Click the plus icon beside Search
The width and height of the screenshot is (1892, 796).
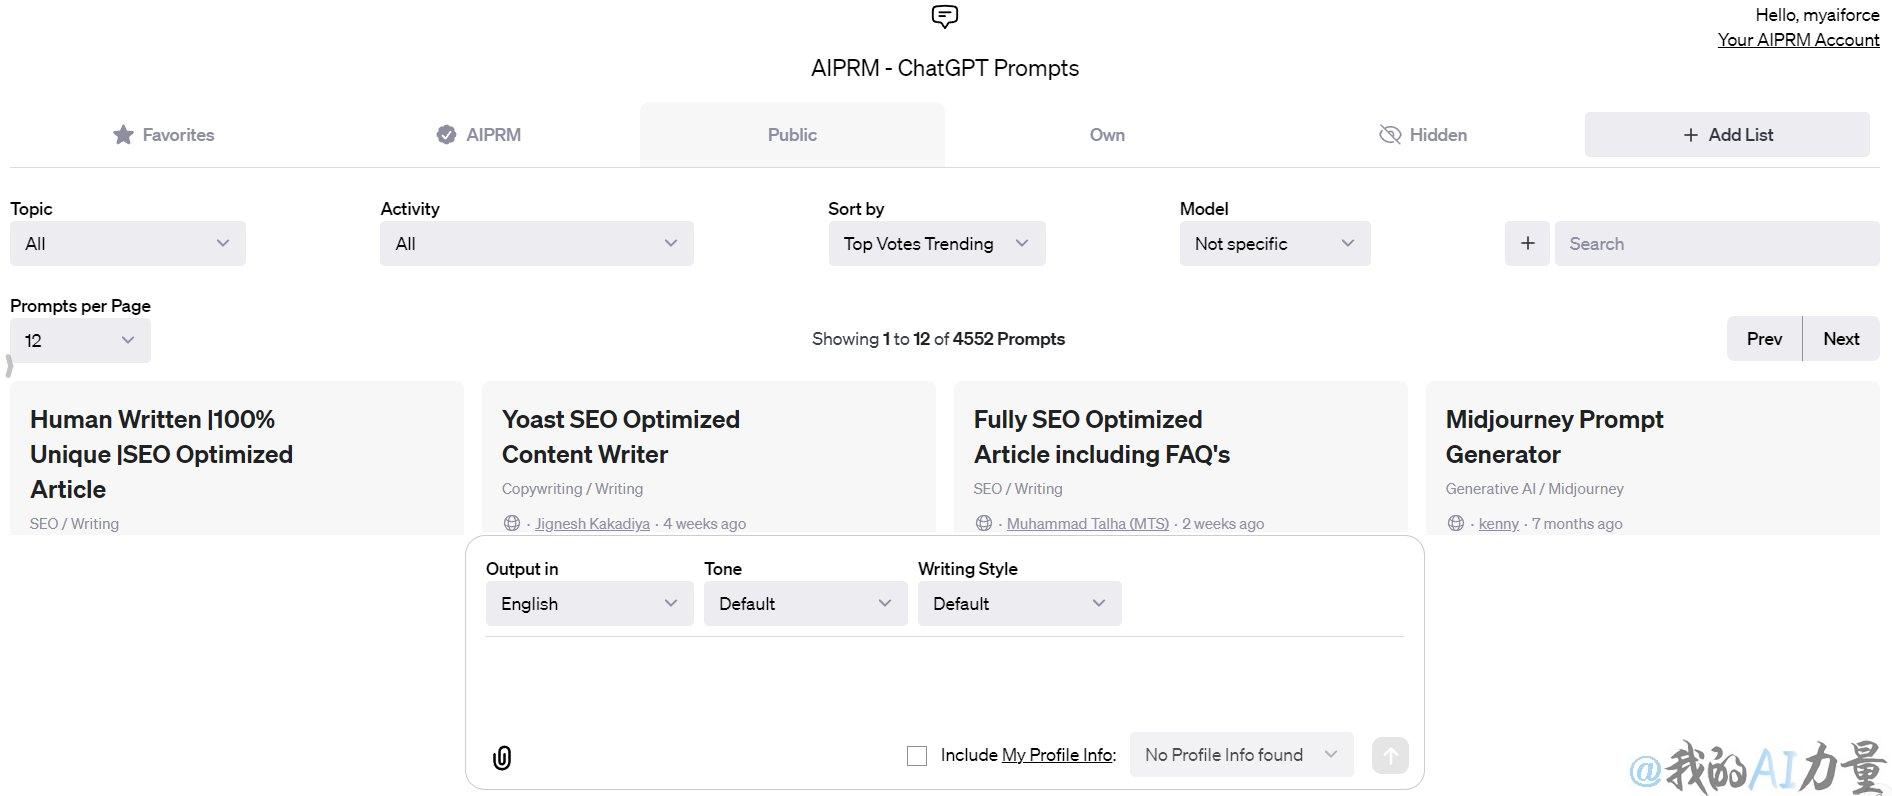click(1527, 243)
